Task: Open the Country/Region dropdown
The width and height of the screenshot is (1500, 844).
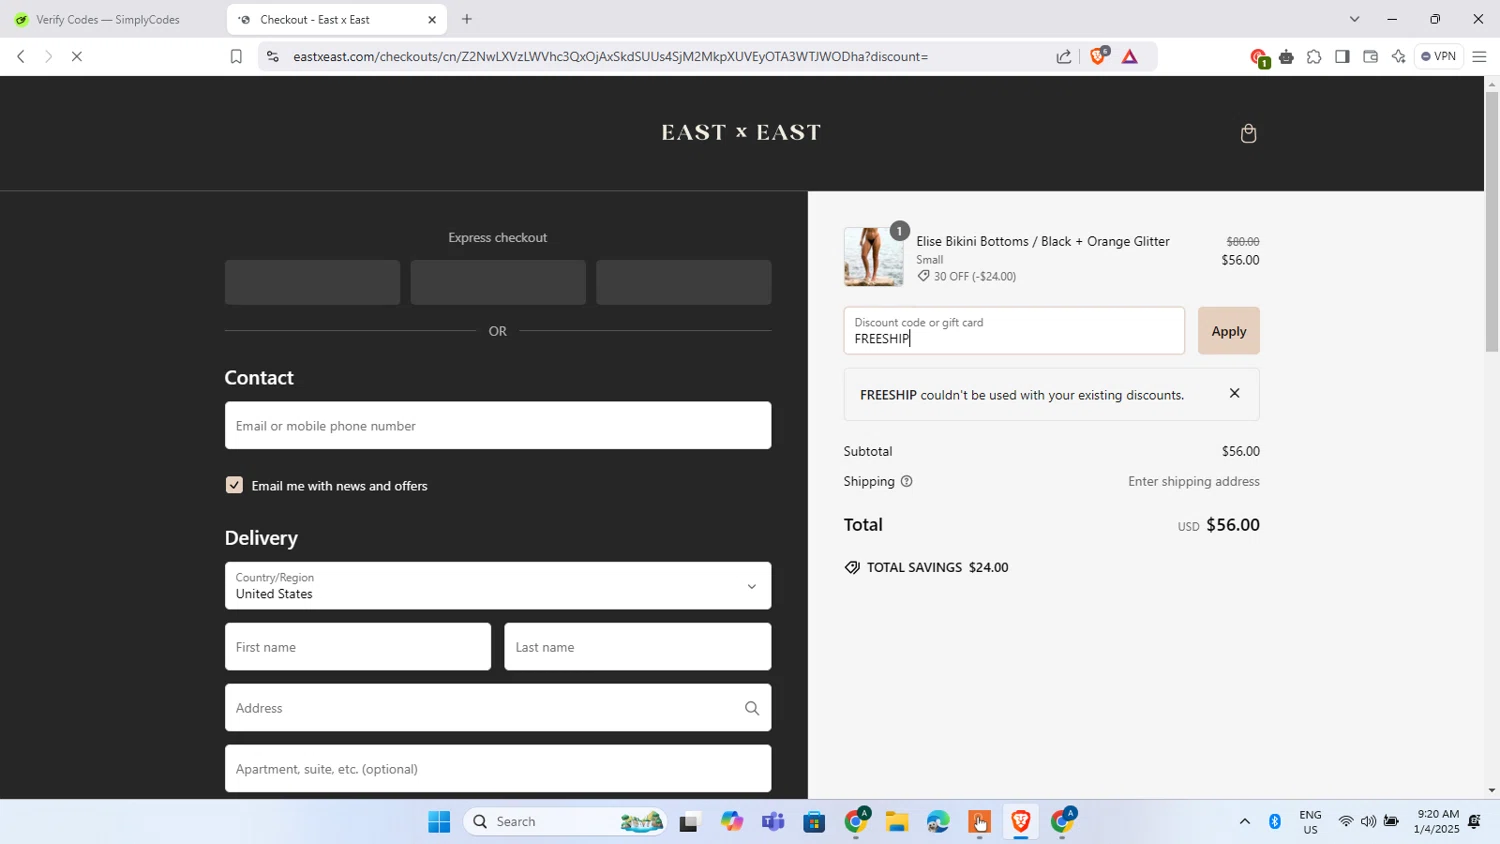Action: pyautogui.click(x=498, y=586)
